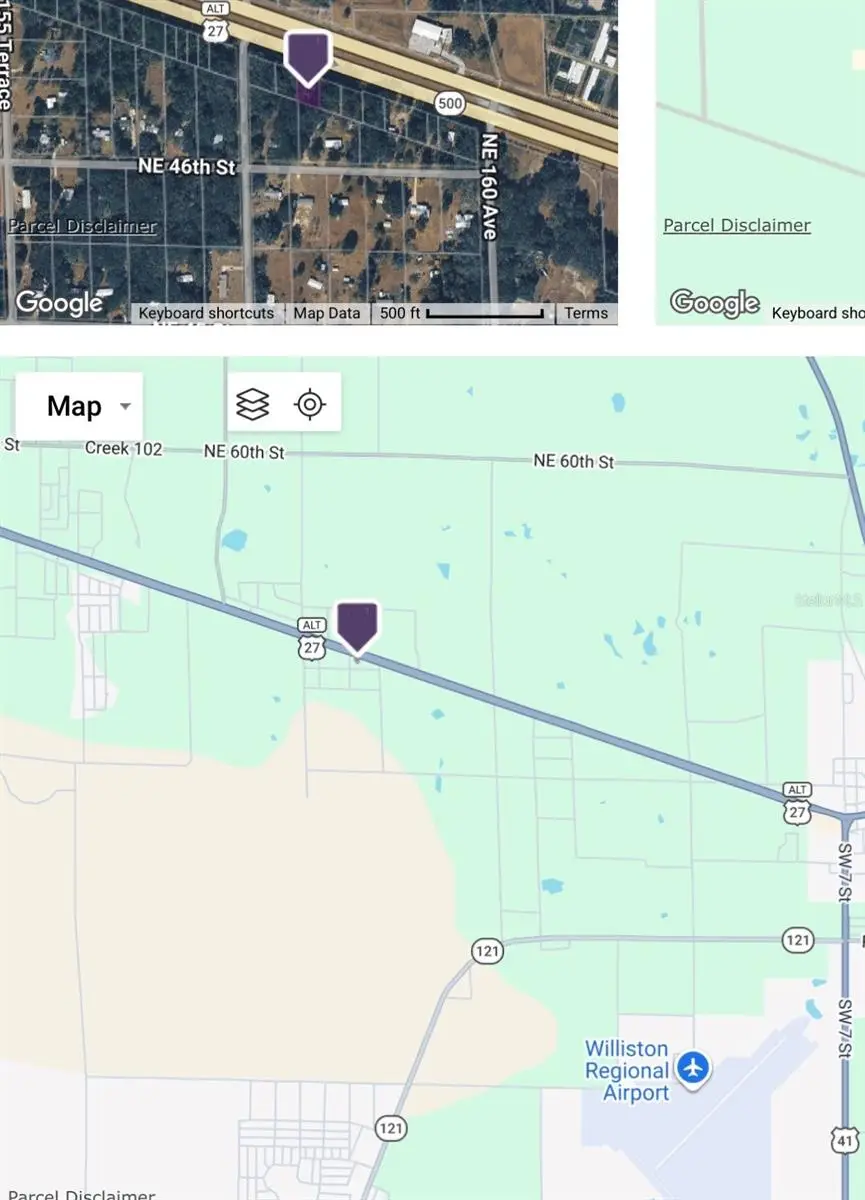The image size is (865, 1200).
Task: Click the my-location crosshair icon
Action: coord(311,404)
